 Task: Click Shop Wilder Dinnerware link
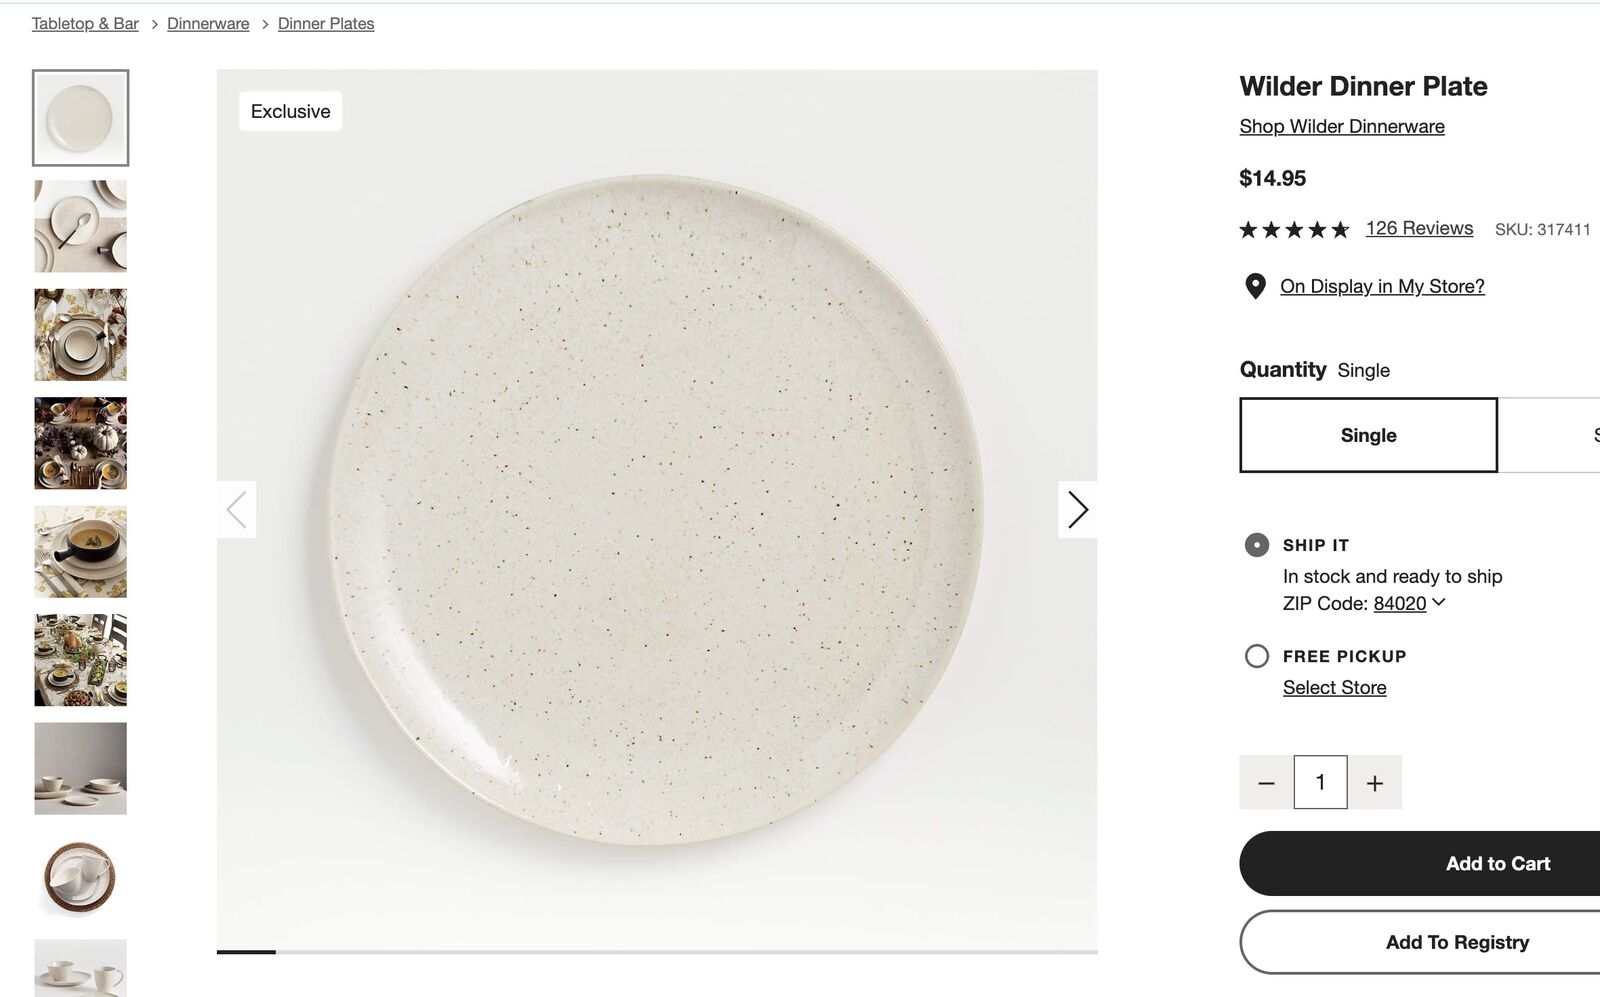[1342, 126]
